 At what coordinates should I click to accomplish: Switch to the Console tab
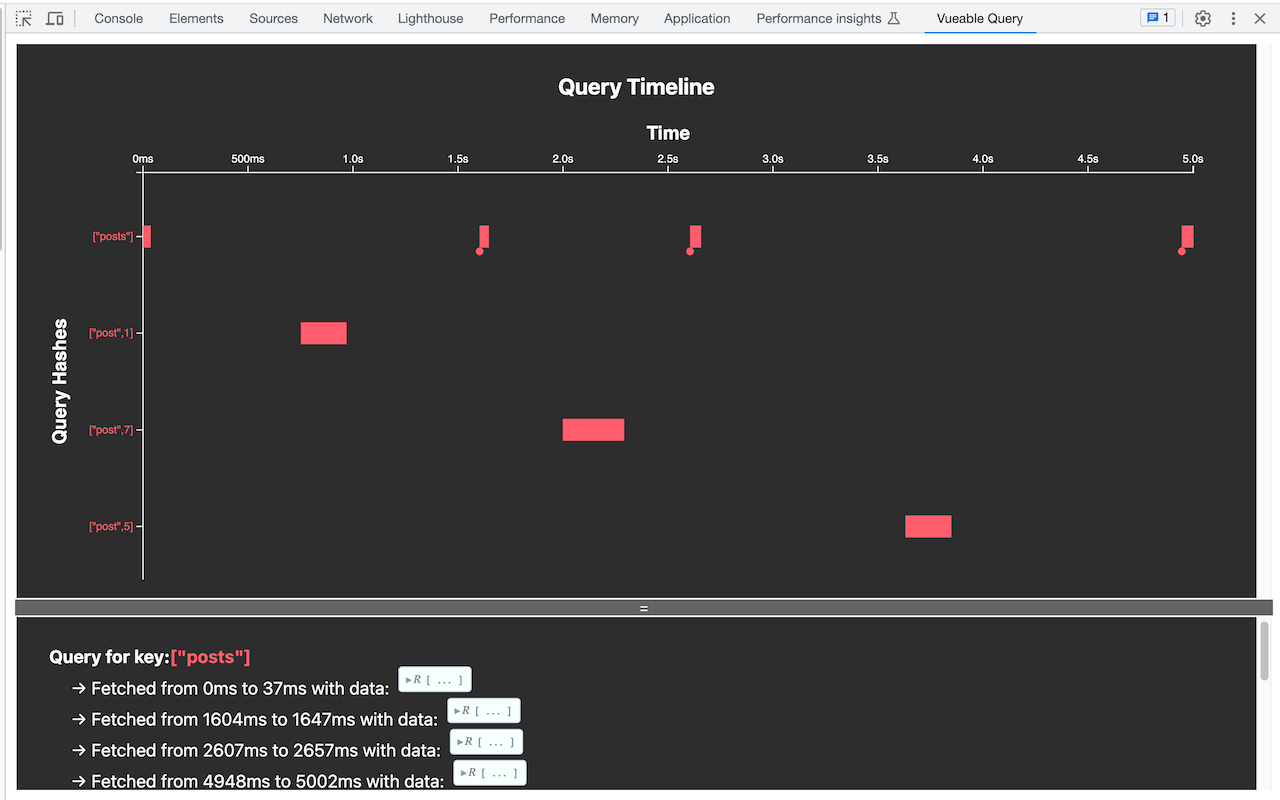tap(118, 18)
